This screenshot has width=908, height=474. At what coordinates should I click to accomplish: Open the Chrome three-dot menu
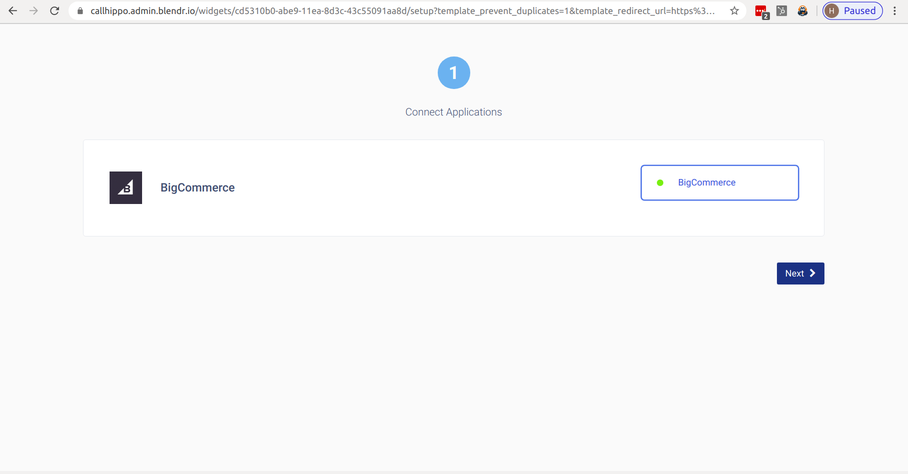click(895, 11)
